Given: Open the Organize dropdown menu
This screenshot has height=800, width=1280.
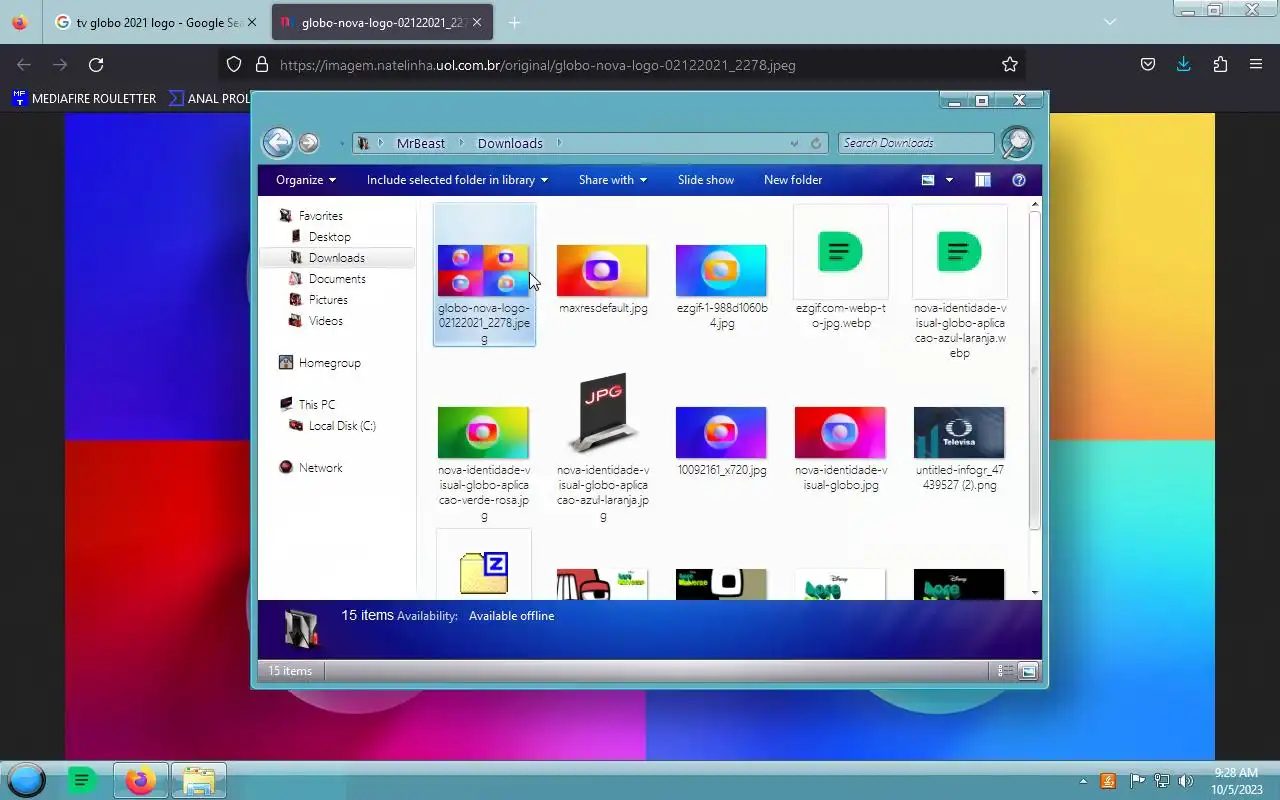Looking at the screenshot, I should [306, 180].
